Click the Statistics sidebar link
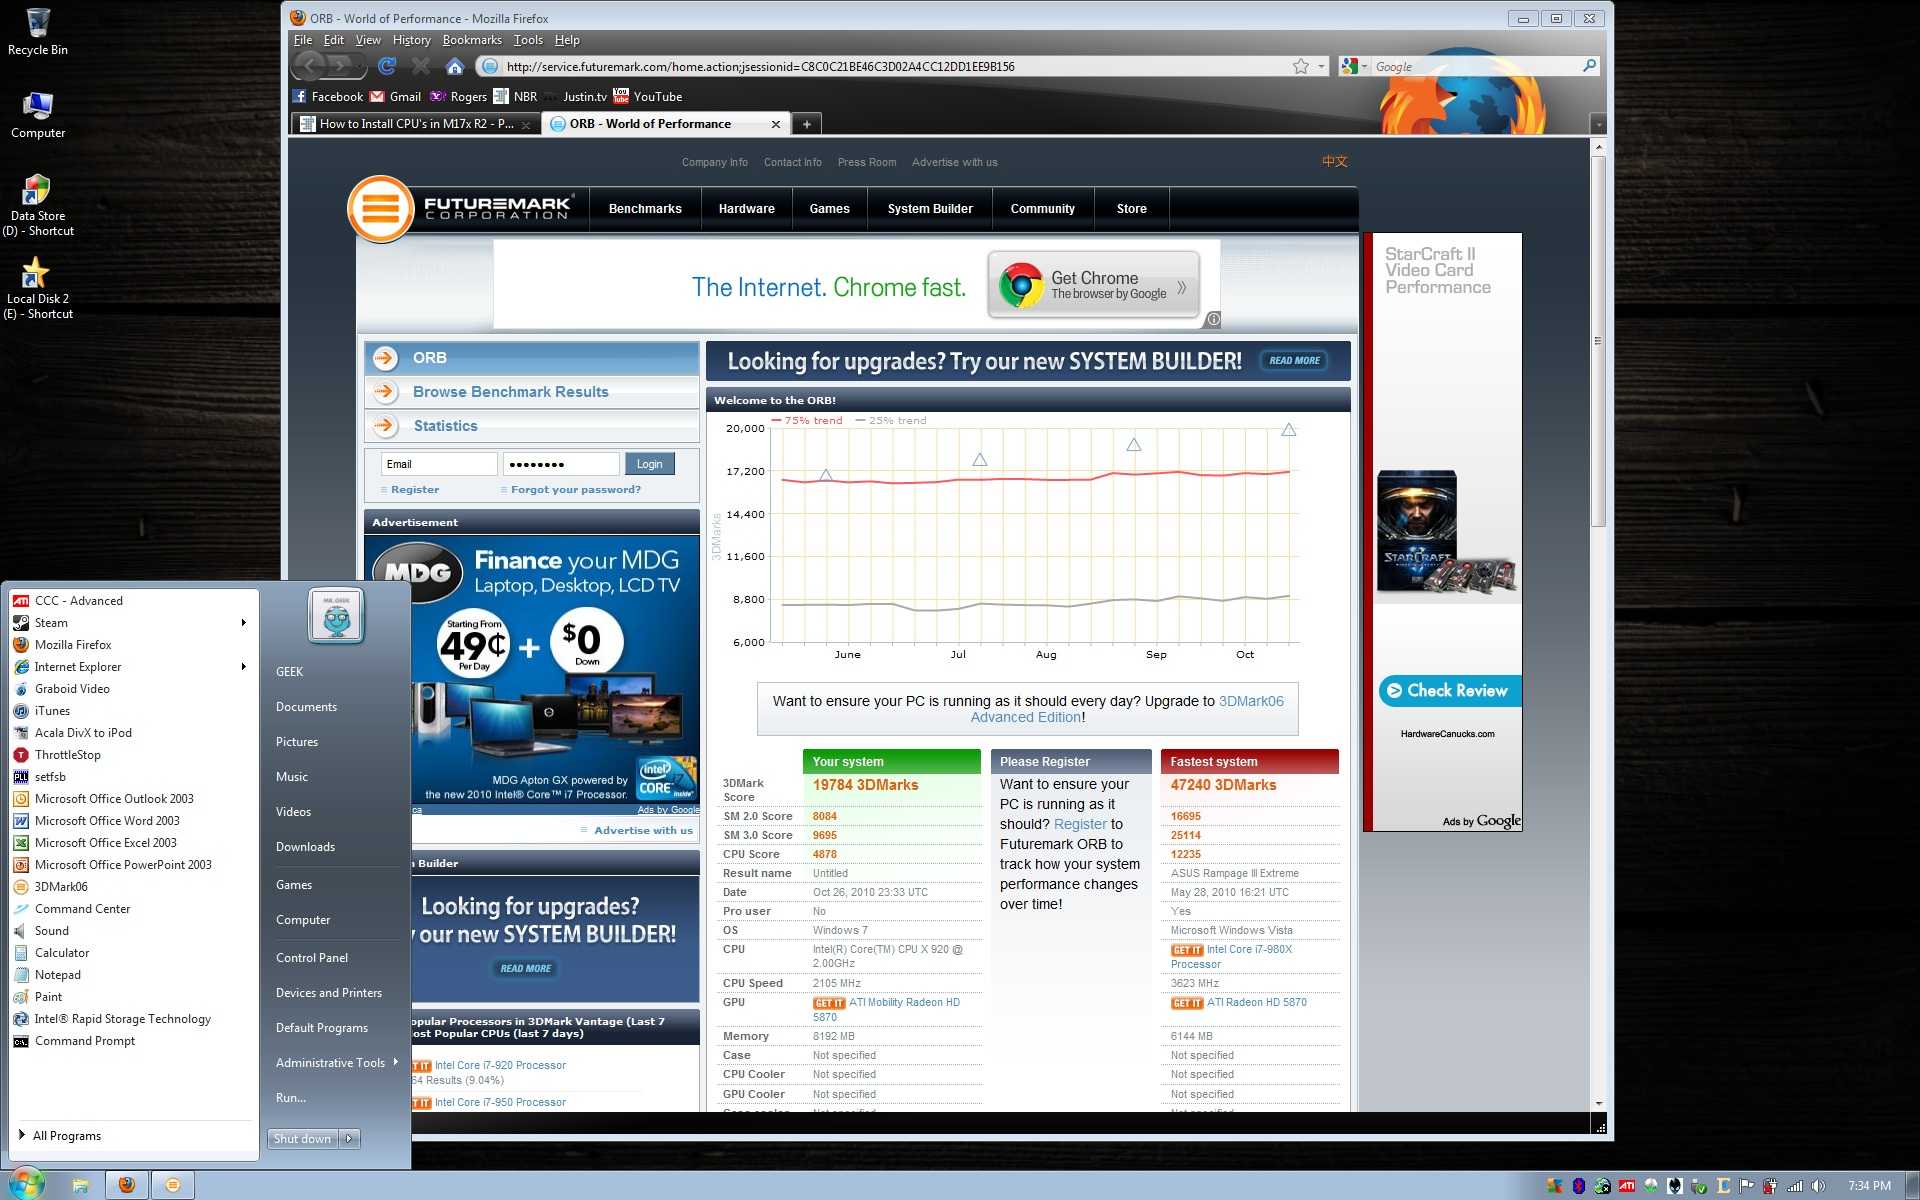1920x1200 pixels. click(x=445, y=426)
